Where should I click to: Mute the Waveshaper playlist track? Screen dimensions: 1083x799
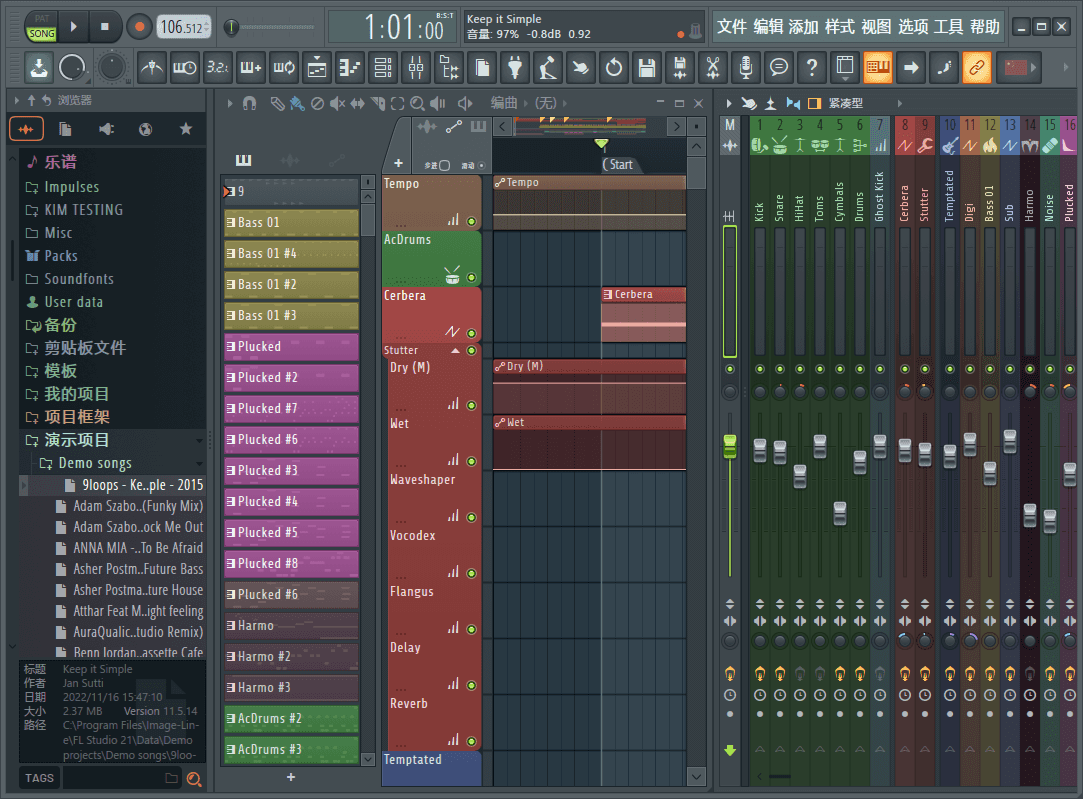(472, 517)
